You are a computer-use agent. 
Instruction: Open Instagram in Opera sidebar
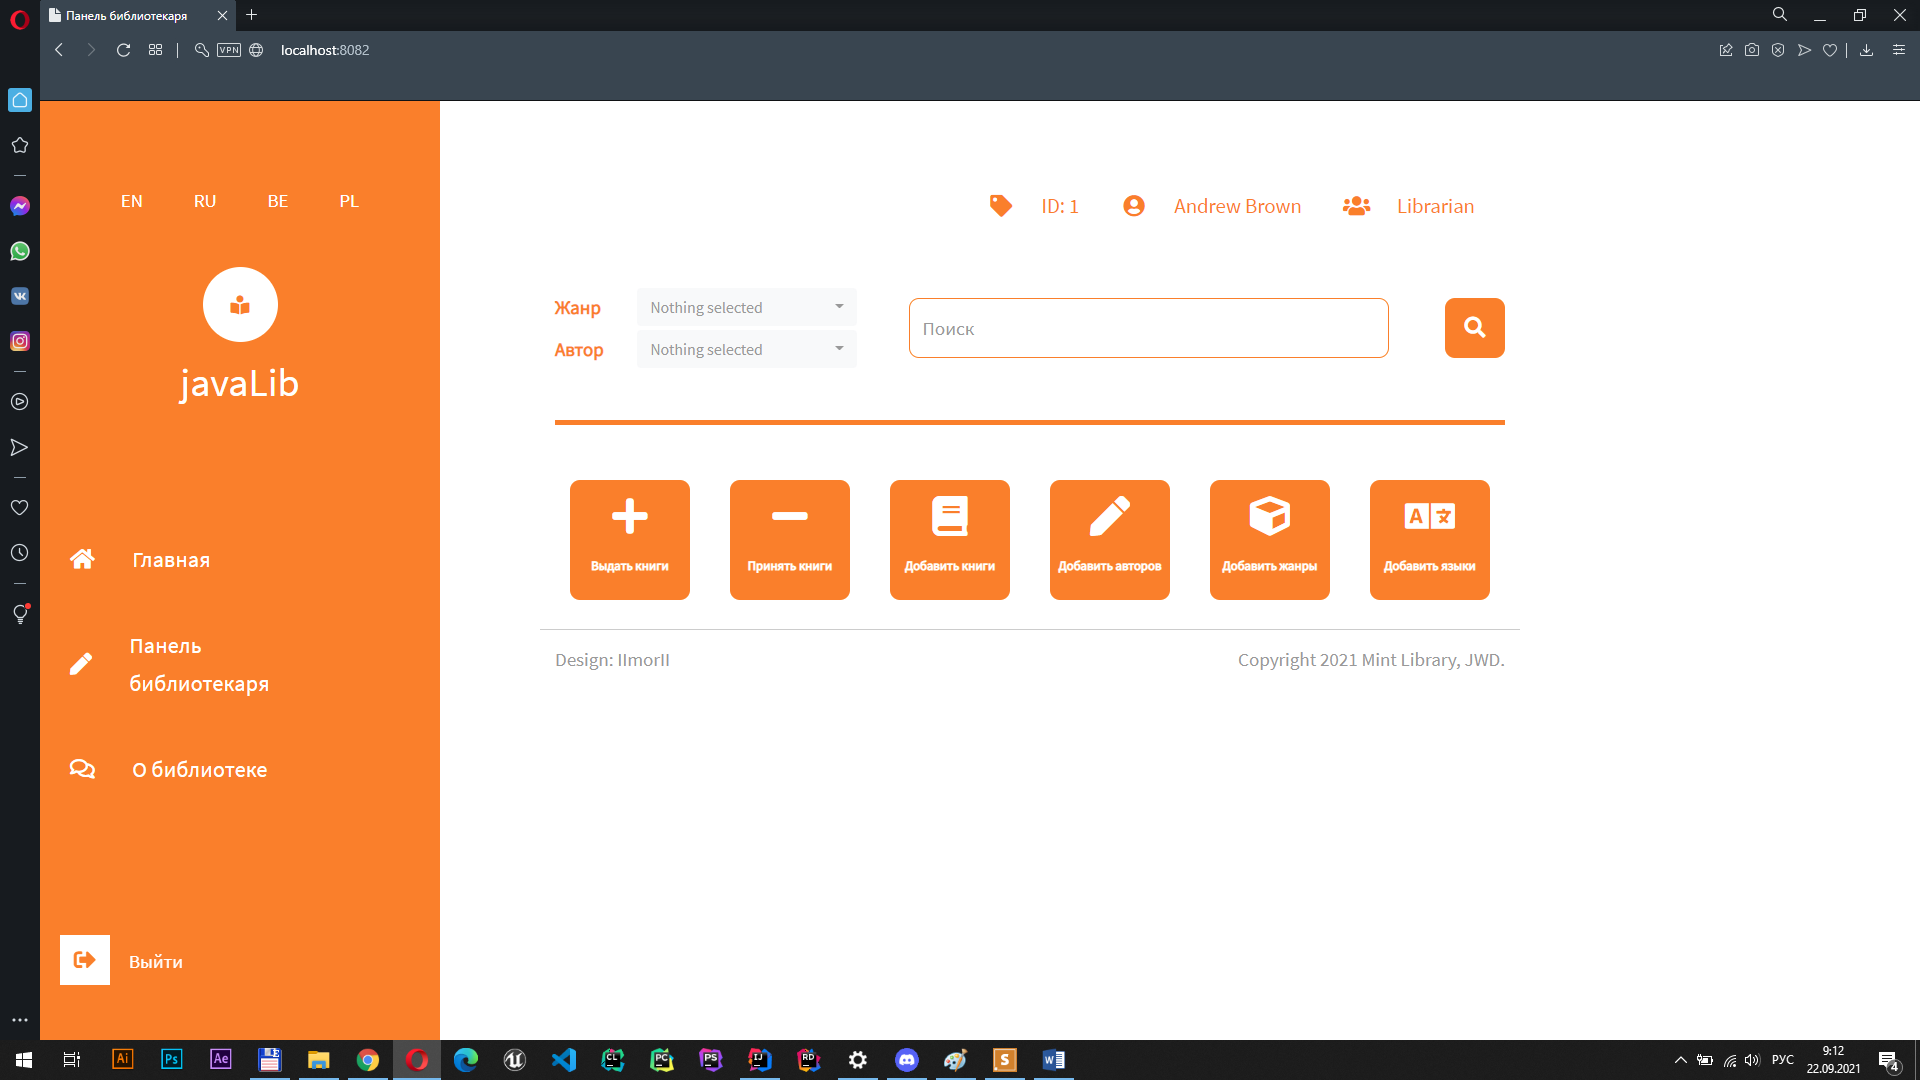pyautogui.click(x=20, y=341)
